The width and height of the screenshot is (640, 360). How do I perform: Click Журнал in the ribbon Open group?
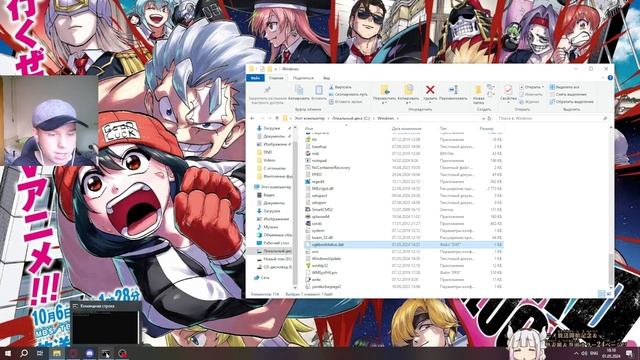pos(530,102)
